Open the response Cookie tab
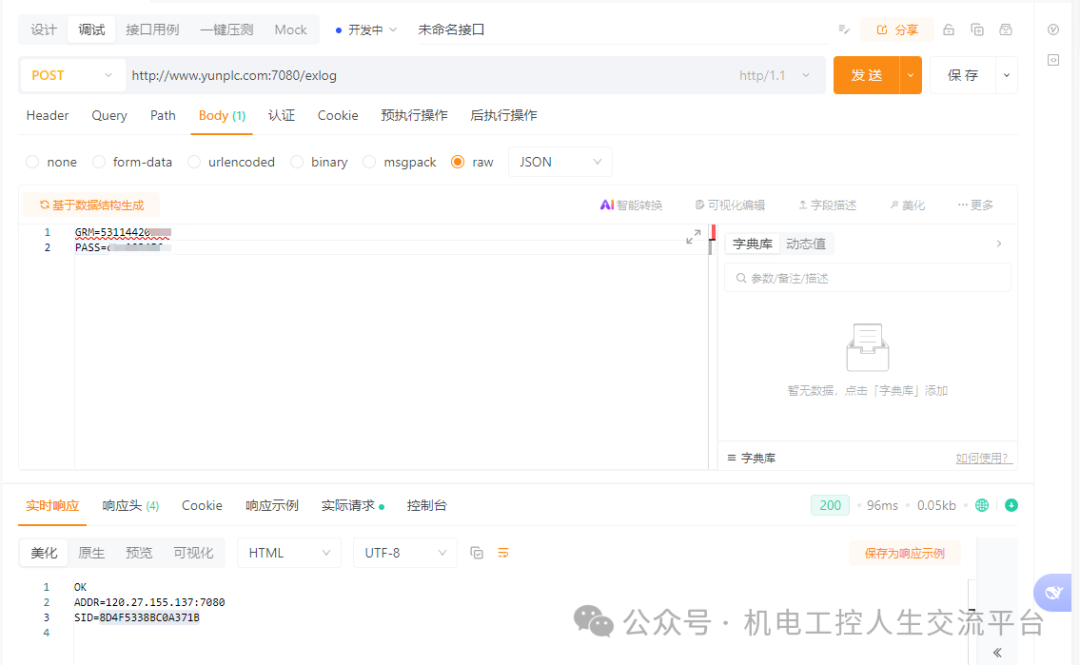Viewport: 1080px width, 665px height. pos(202,505)
